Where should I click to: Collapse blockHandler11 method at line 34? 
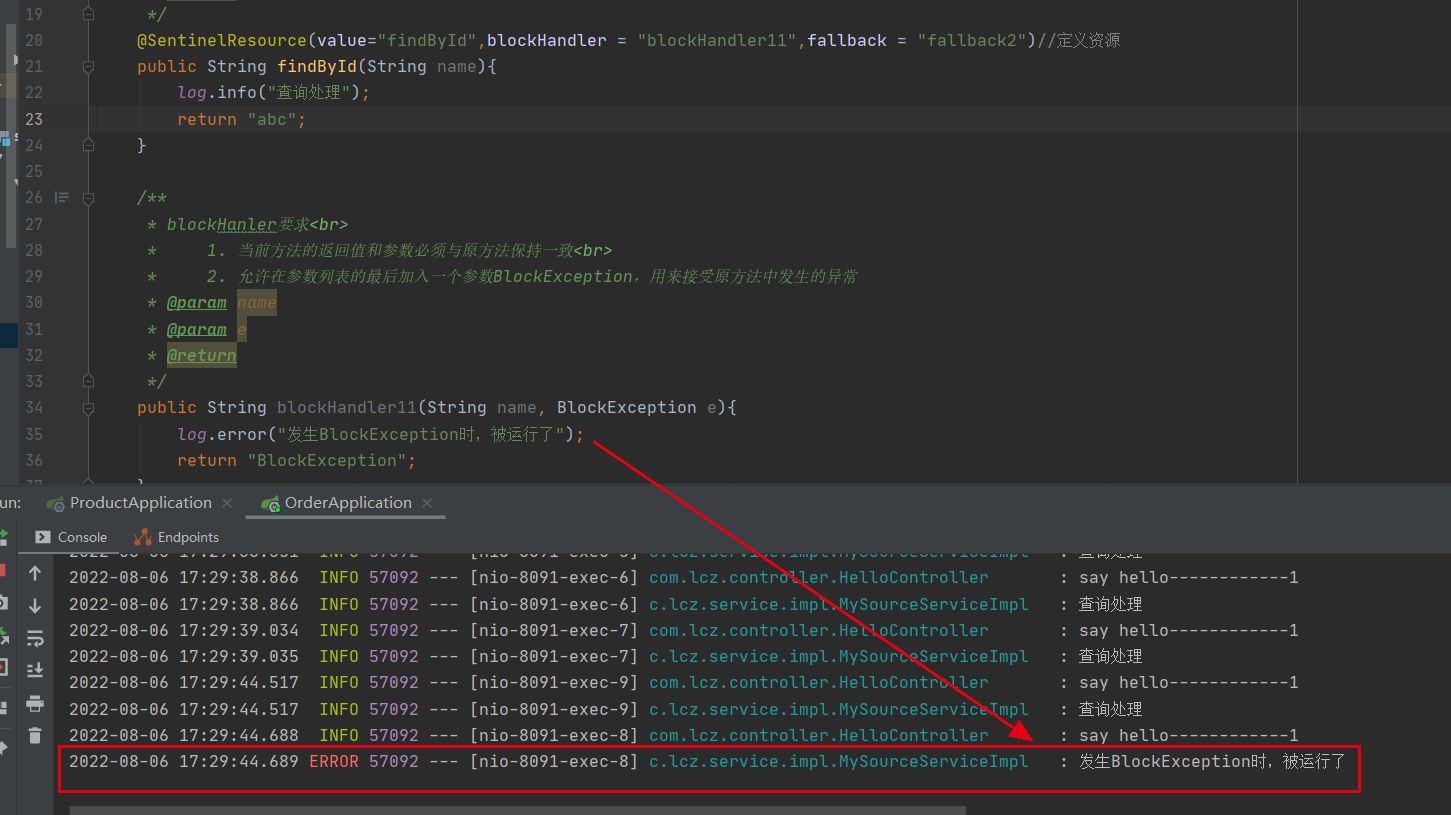point(88,407)
